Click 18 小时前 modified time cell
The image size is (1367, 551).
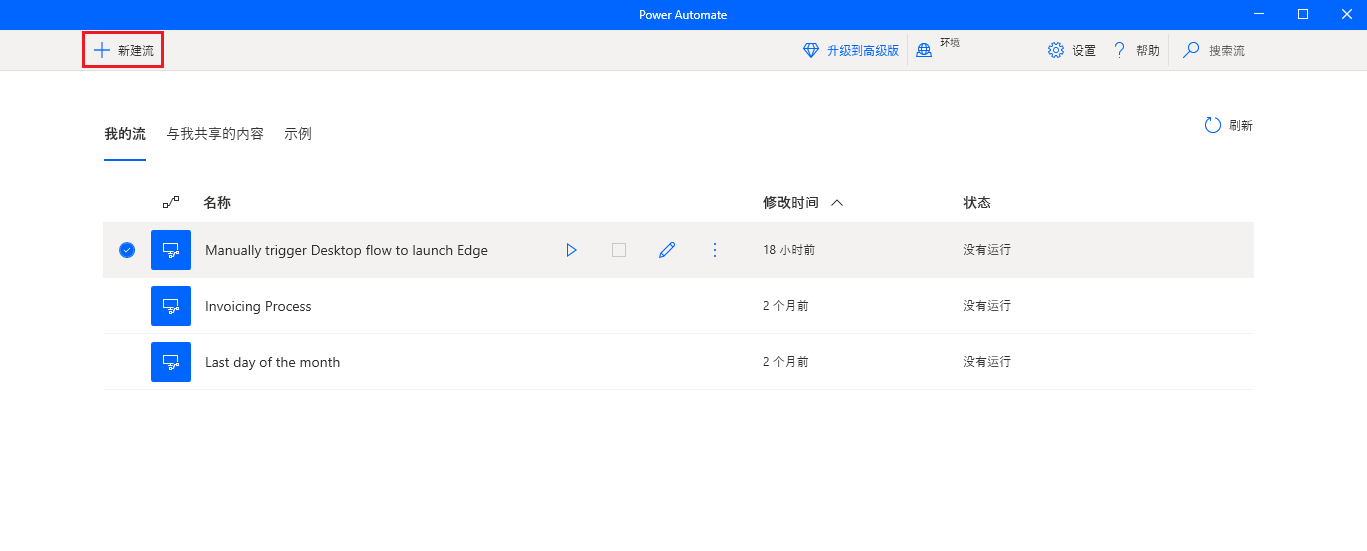click(789, 250)
